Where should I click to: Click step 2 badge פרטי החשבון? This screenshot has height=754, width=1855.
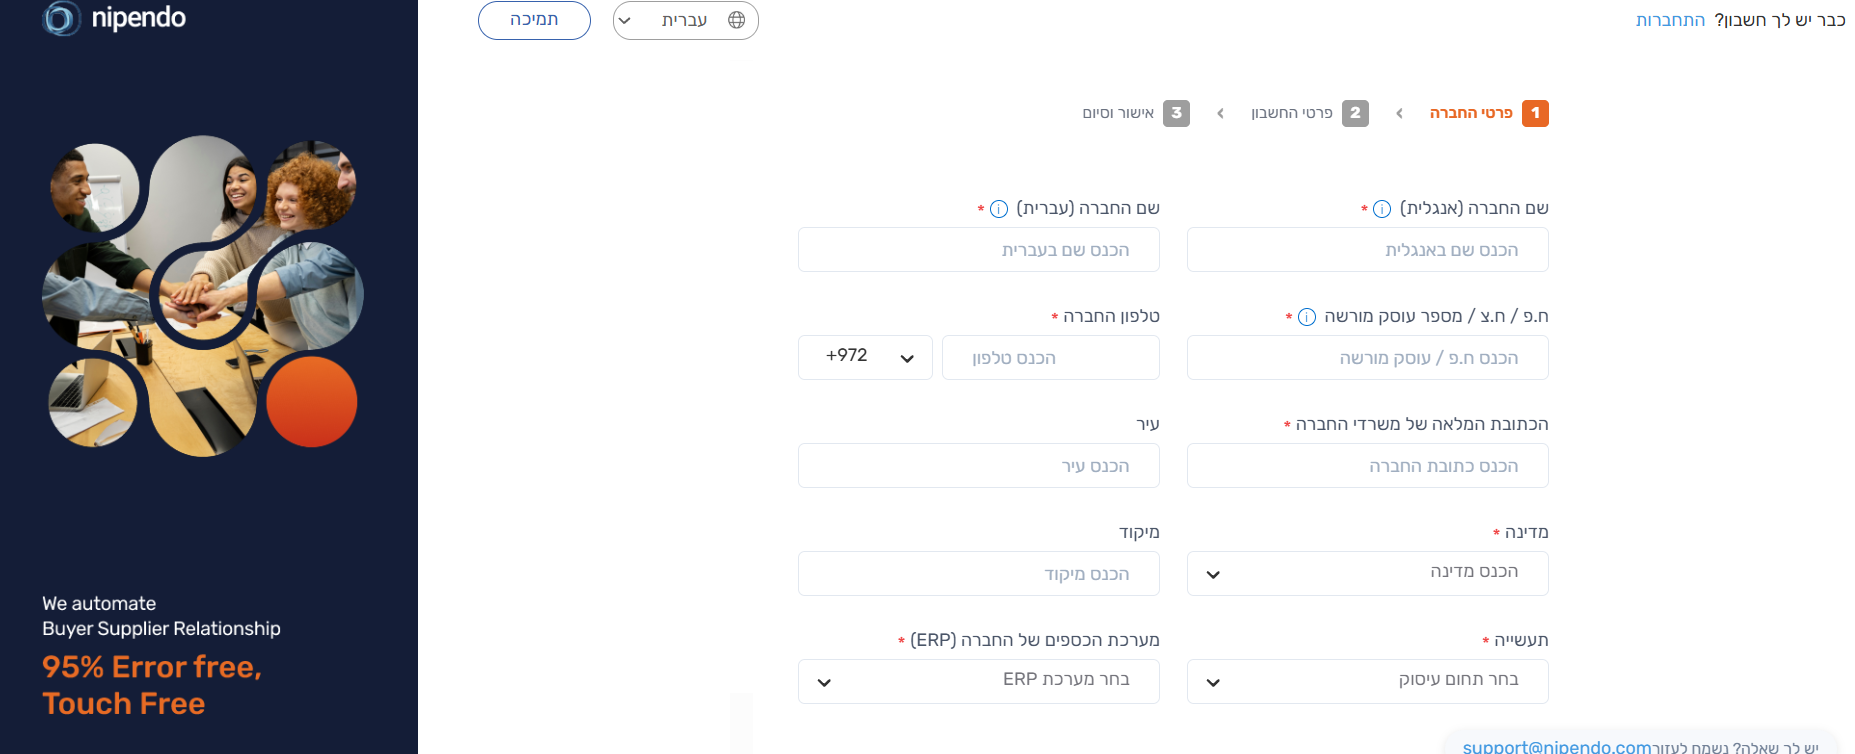click(x=1355, y=113)
